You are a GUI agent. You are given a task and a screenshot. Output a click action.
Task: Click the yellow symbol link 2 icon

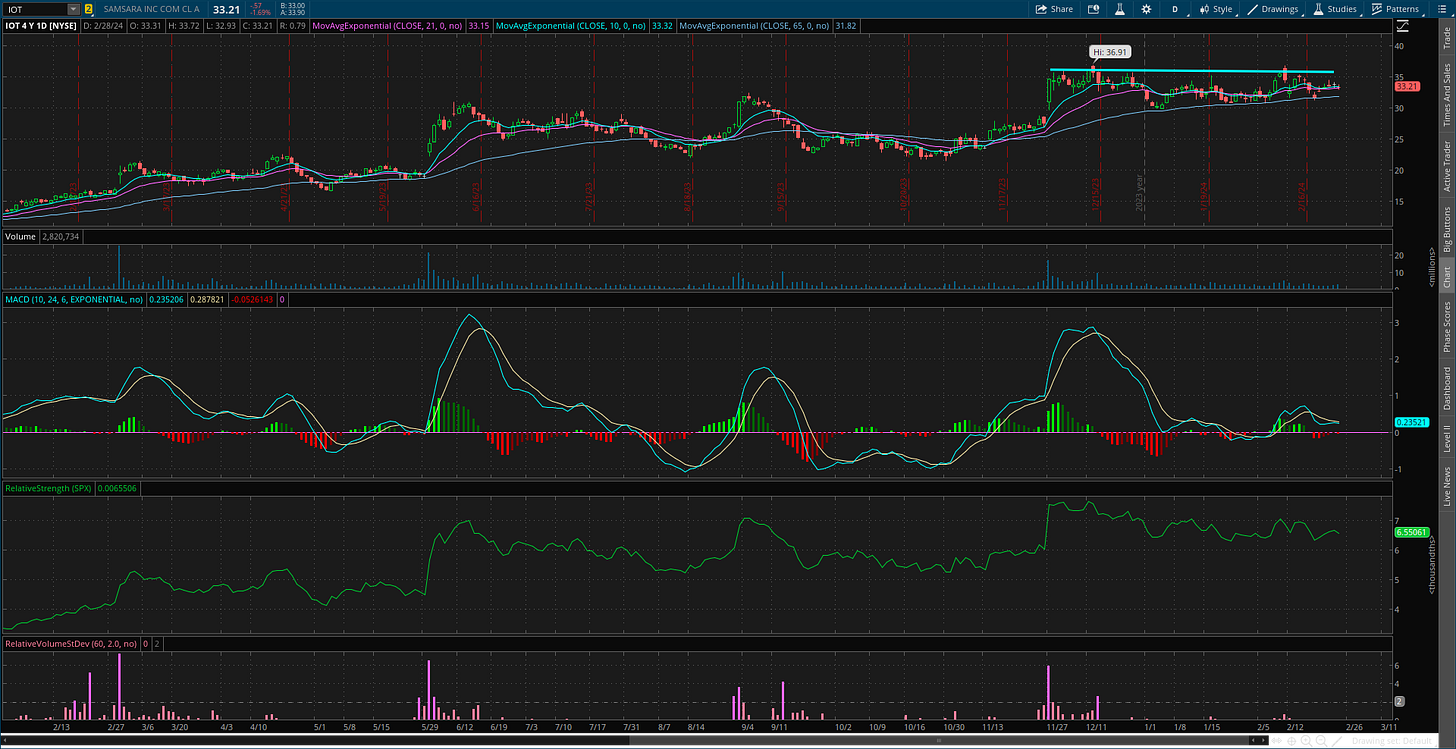tap(88, 9)
